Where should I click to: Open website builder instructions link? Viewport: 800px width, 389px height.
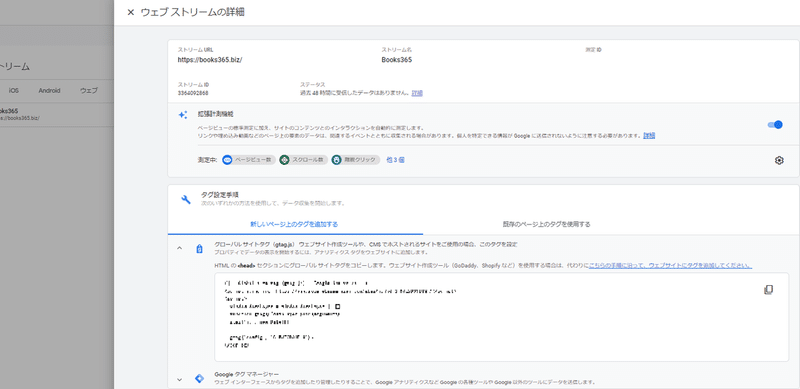click(x=670, y=266)
